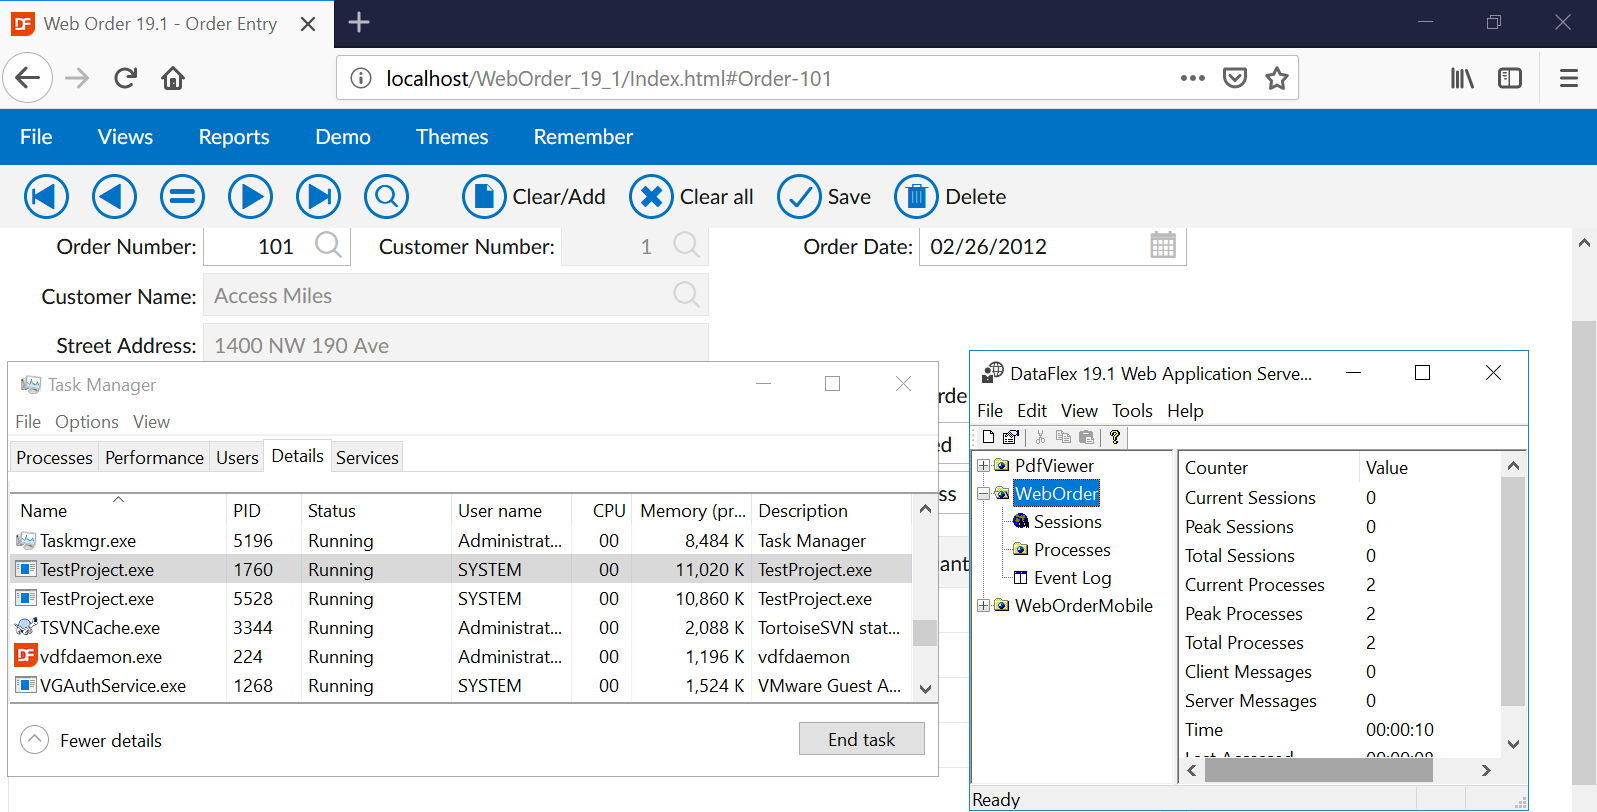Click the Clear all button
Image resolution: width=1597 pixels, height=812 pixels.
point(692,197)
